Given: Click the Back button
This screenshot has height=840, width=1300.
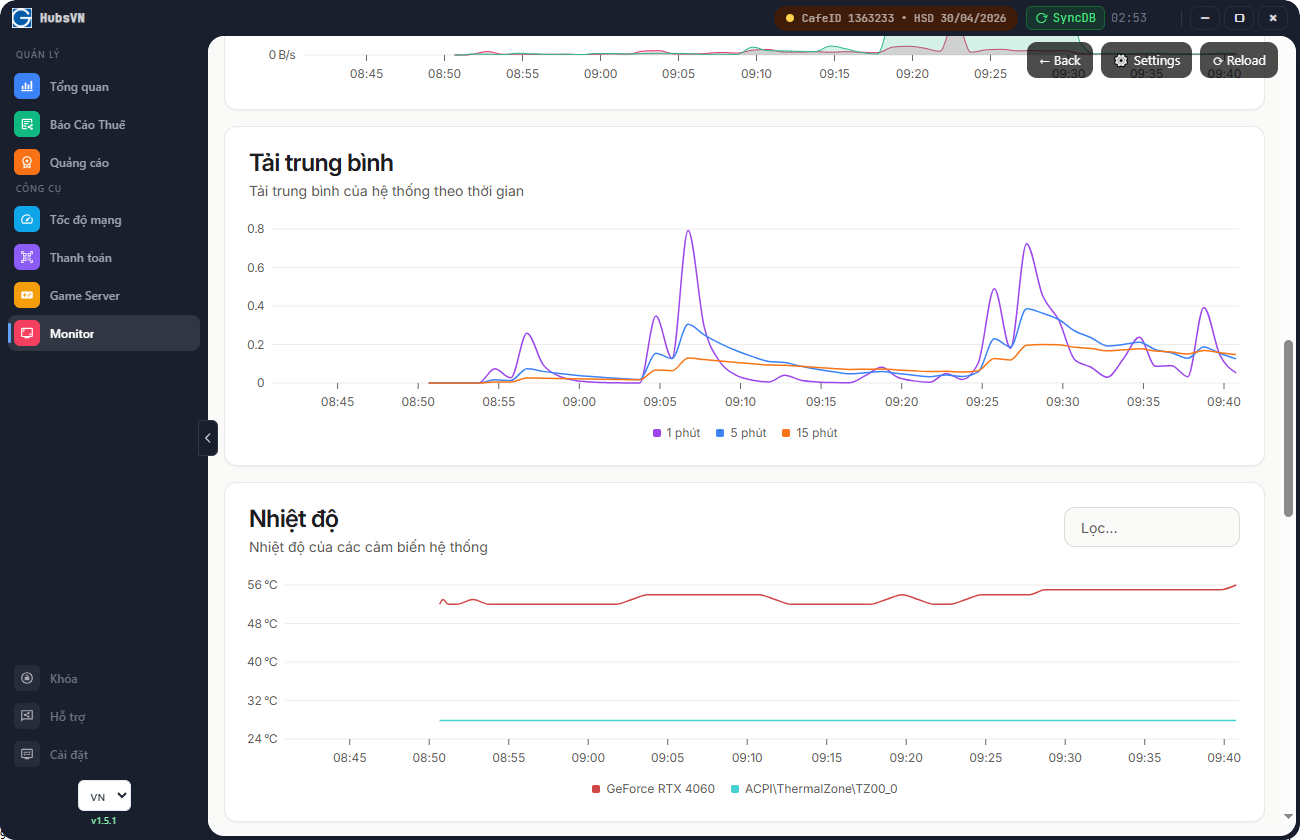Looking at the screenshot, I should [x=1059, y=60].
